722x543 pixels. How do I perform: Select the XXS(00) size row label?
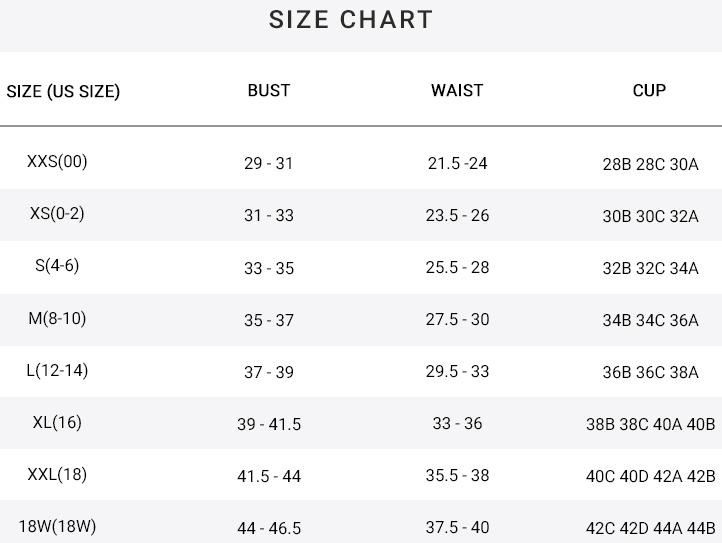click(57, 161)
